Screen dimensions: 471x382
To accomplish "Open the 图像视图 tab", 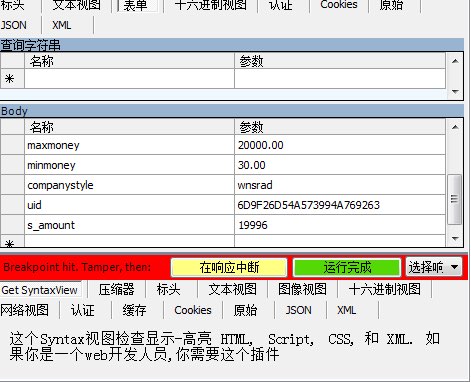I will point(302,289).
